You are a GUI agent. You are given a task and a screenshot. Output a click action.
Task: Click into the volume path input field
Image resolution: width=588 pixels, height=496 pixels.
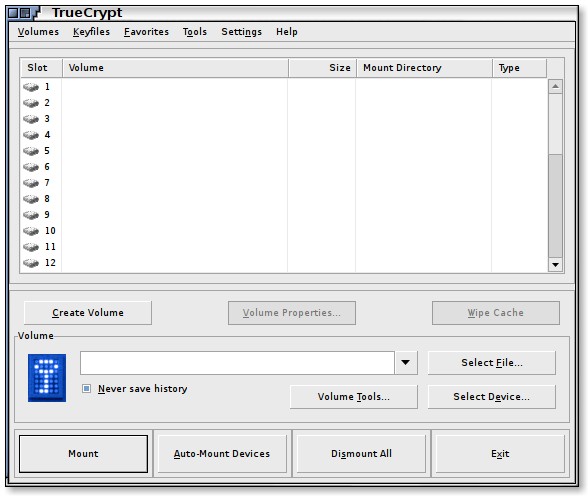point(237,363)
